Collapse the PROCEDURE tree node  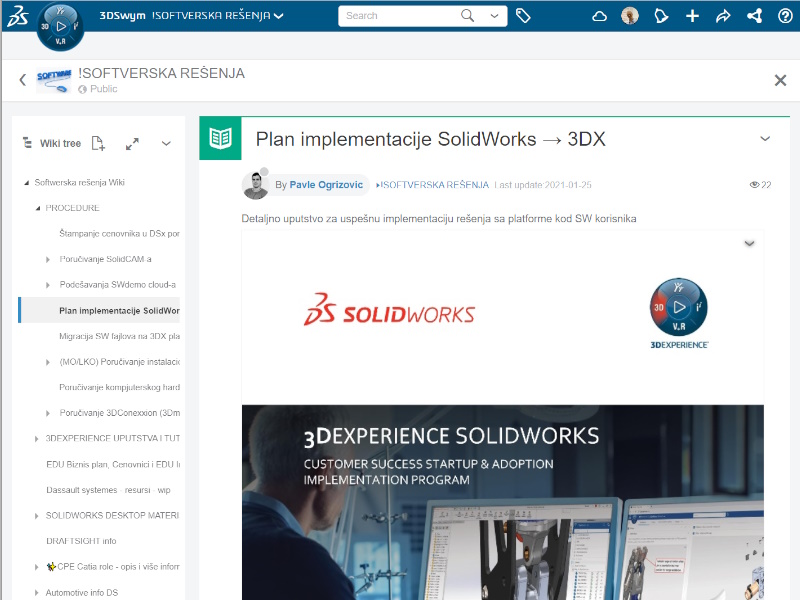coord(37,208)
